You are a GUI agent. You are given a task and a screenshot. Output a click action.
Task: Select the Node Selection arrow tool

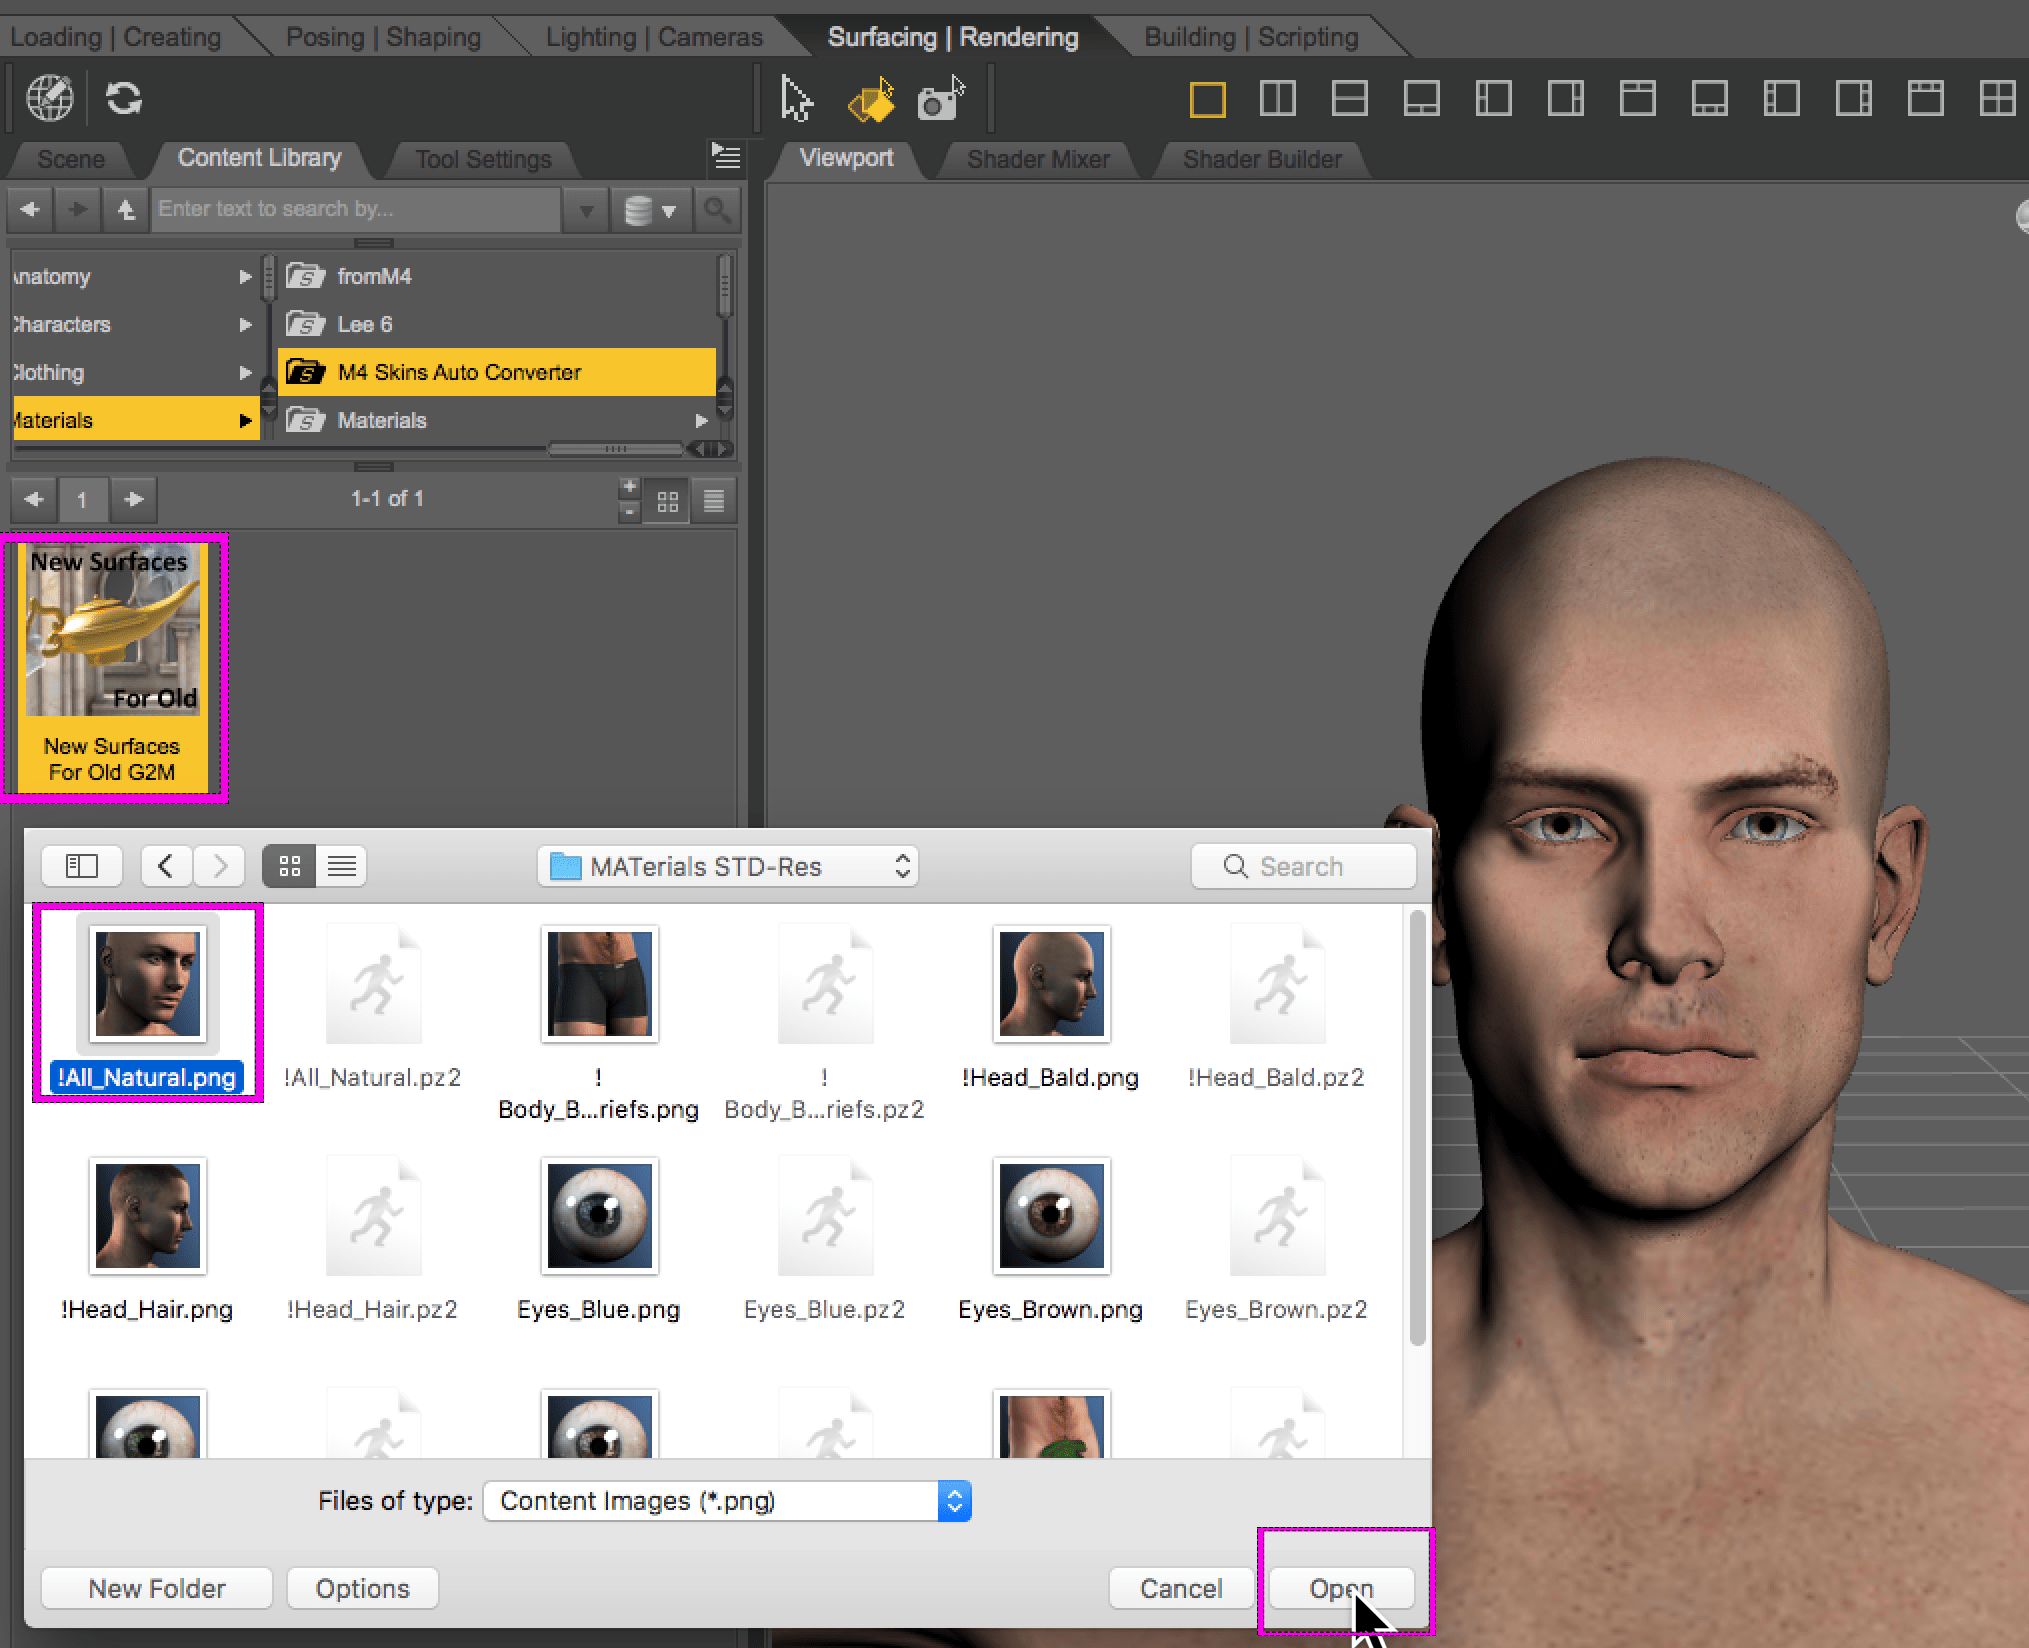(796, 99)
